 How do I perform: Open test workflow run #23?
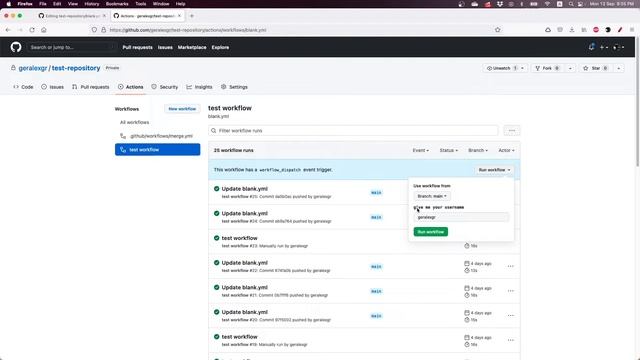click(240, 238)
